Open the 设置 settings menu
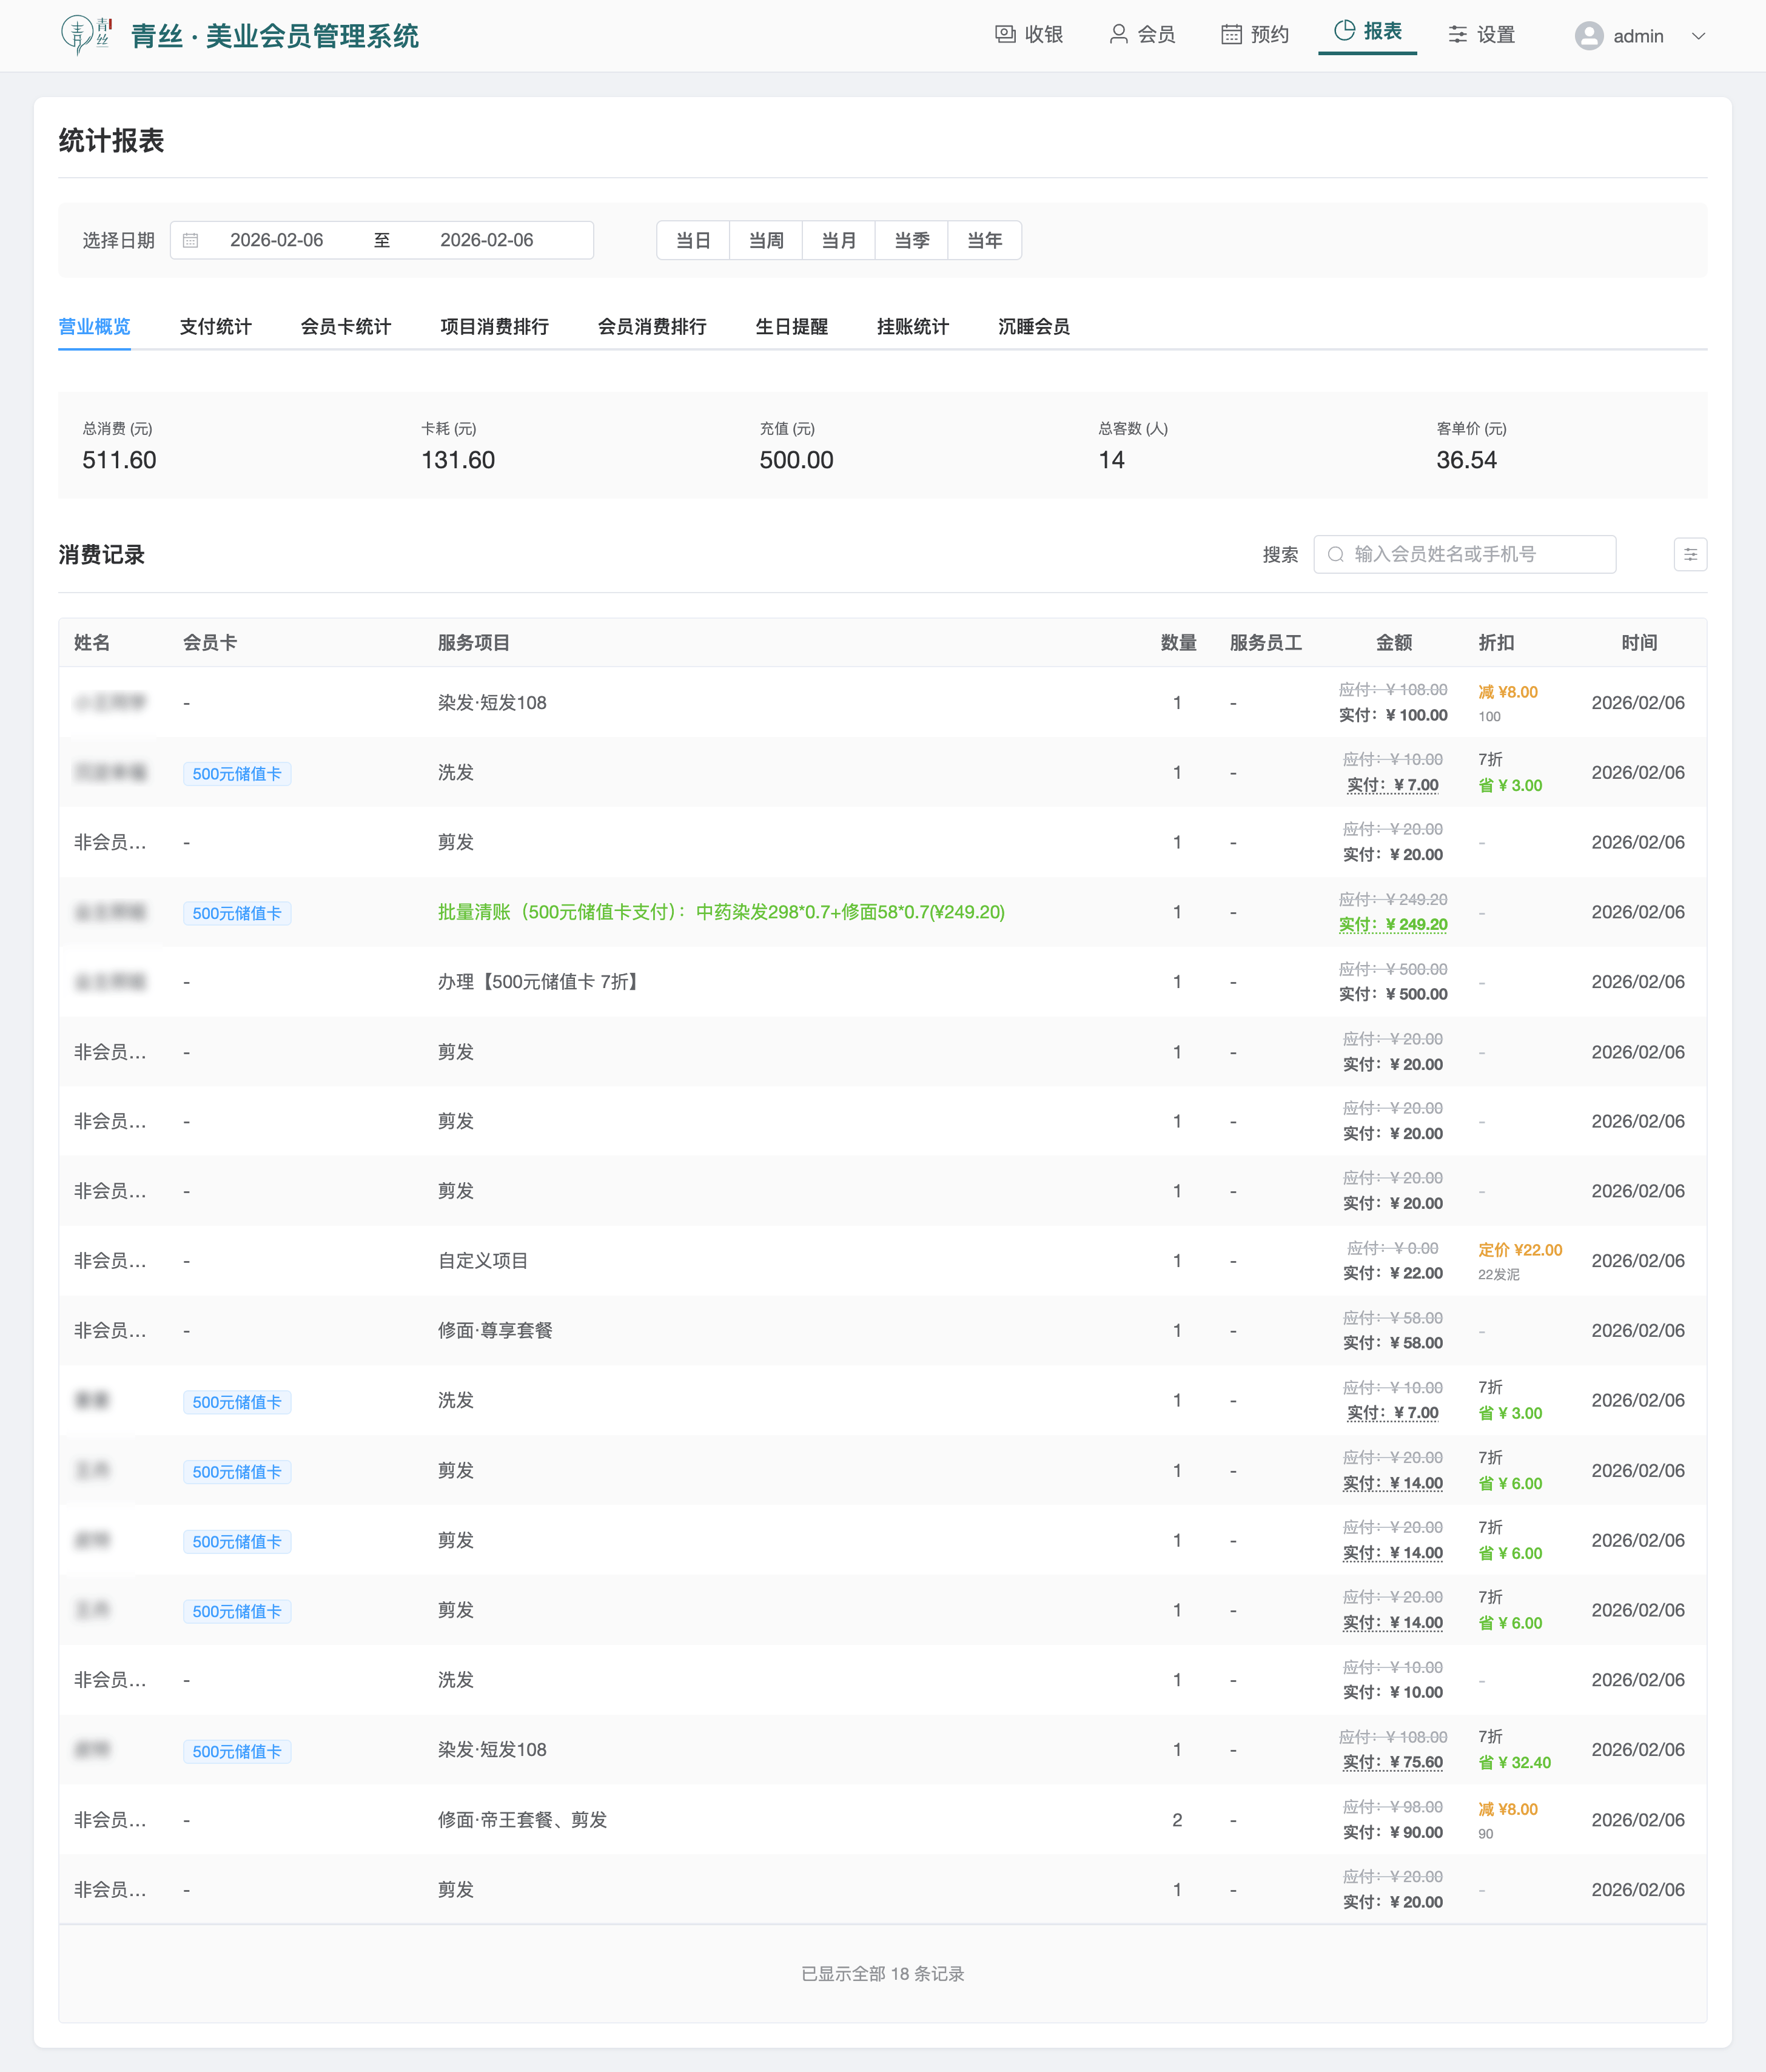 (x=1481, y=35)
